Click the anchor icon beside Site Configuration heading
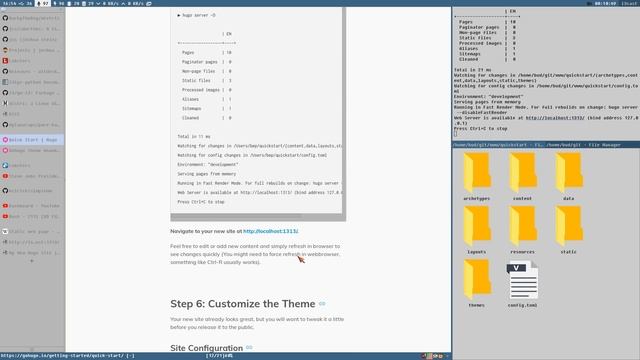This screenshot has width=640, height=360. pos(249,348)
